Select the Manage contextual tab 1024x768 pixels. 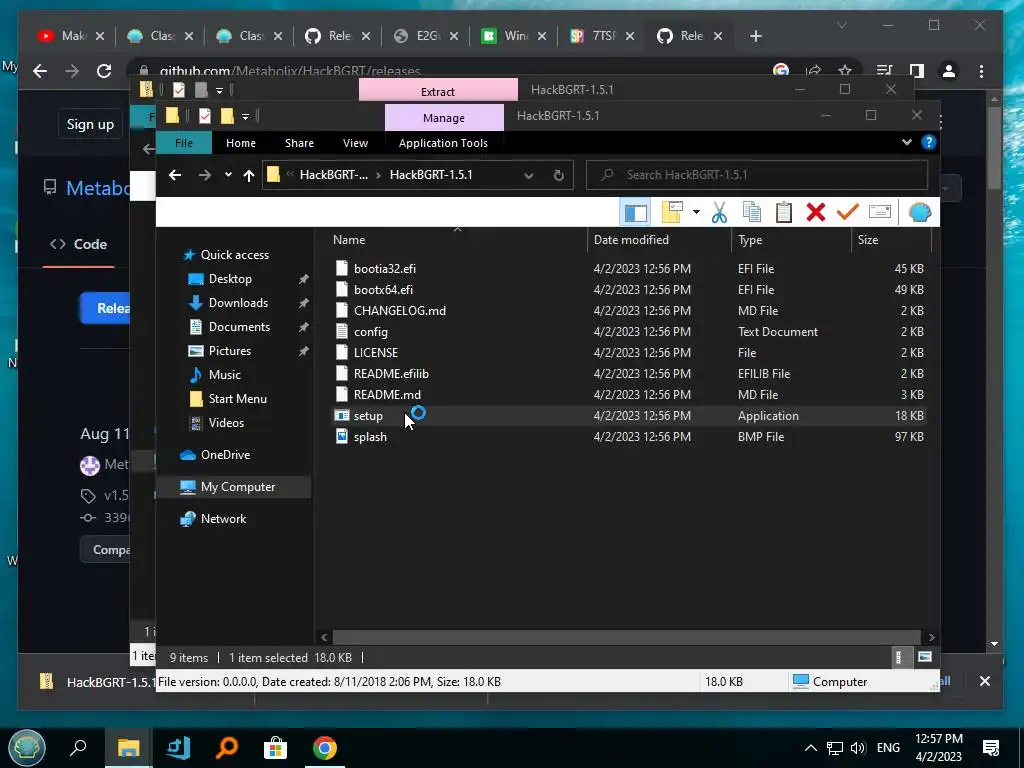tap(444, 118)
